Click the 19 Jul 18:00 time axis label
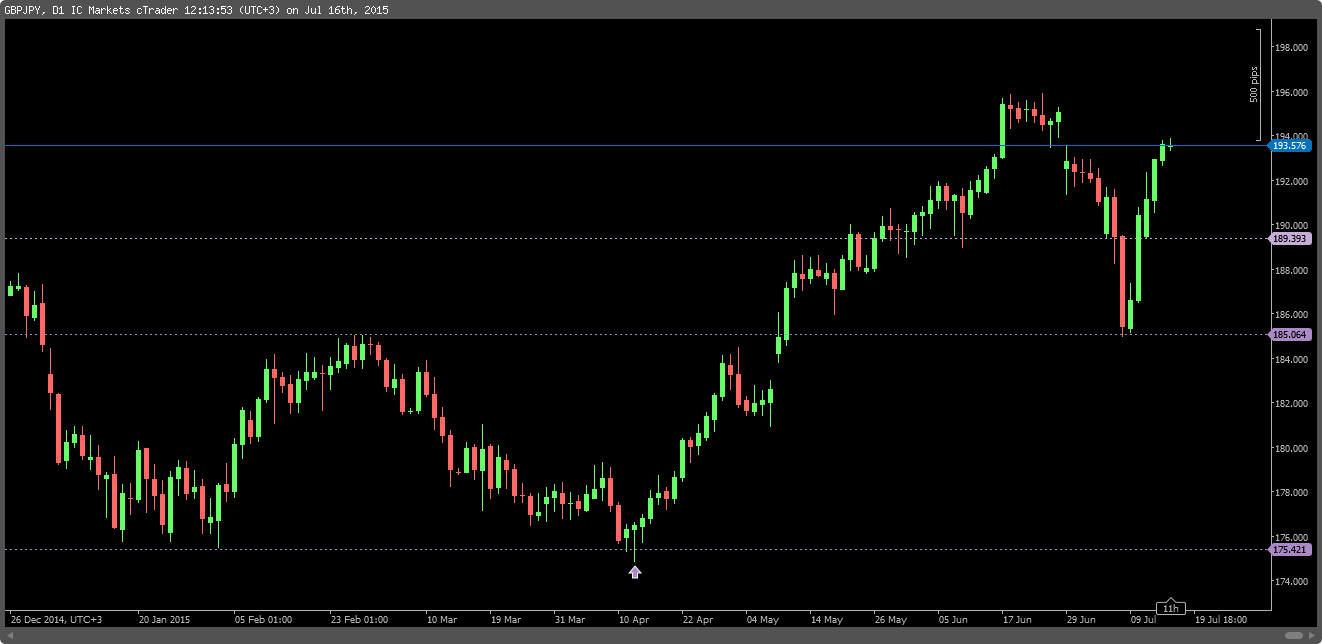 (x=1220, y=619)
